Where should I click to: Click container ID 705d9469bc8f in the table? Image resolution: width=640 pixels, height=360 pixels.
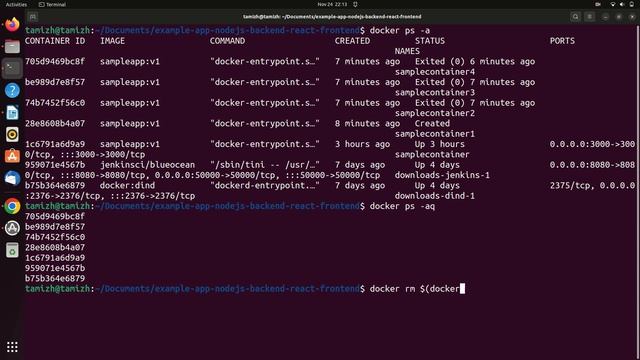[x=55, y=62]
